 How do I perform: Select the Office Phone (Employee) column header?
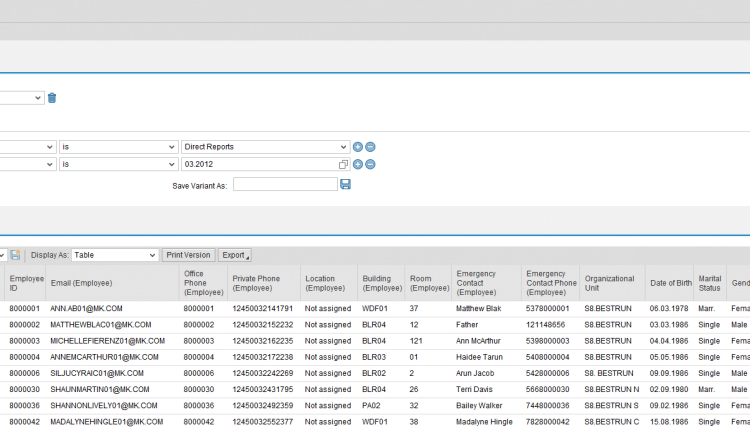(203, 283)
